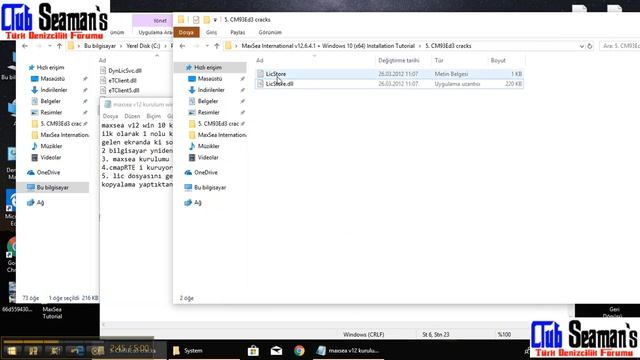Open Düzen menu in Notepad window
Viewport: 640px width, 360px height.
[132, 116]
